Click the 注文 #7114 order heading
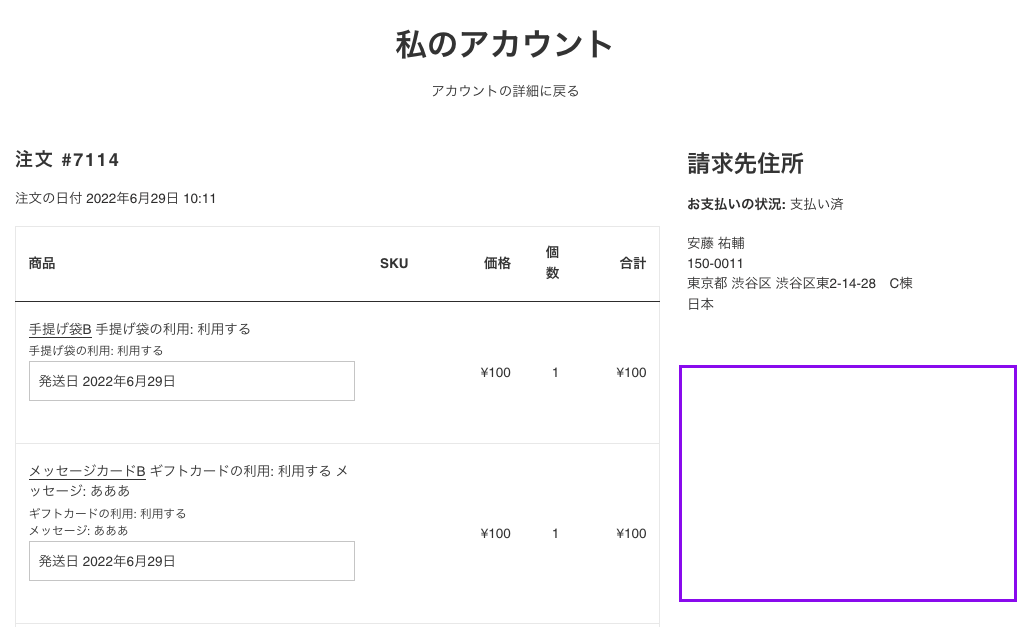The height and width of the screenshot is (627, 1034). 68,160
